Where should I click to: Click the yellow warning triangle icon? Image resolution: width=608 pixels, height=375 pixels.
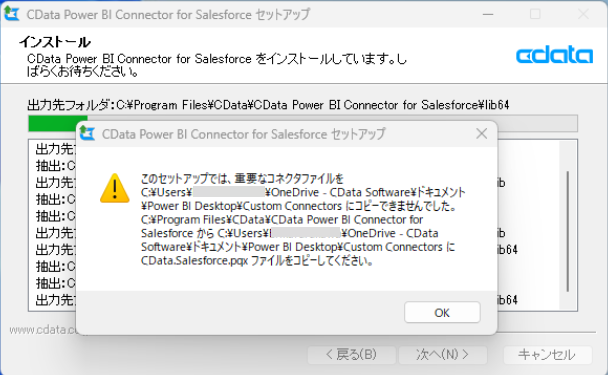(x=115, y=188)
